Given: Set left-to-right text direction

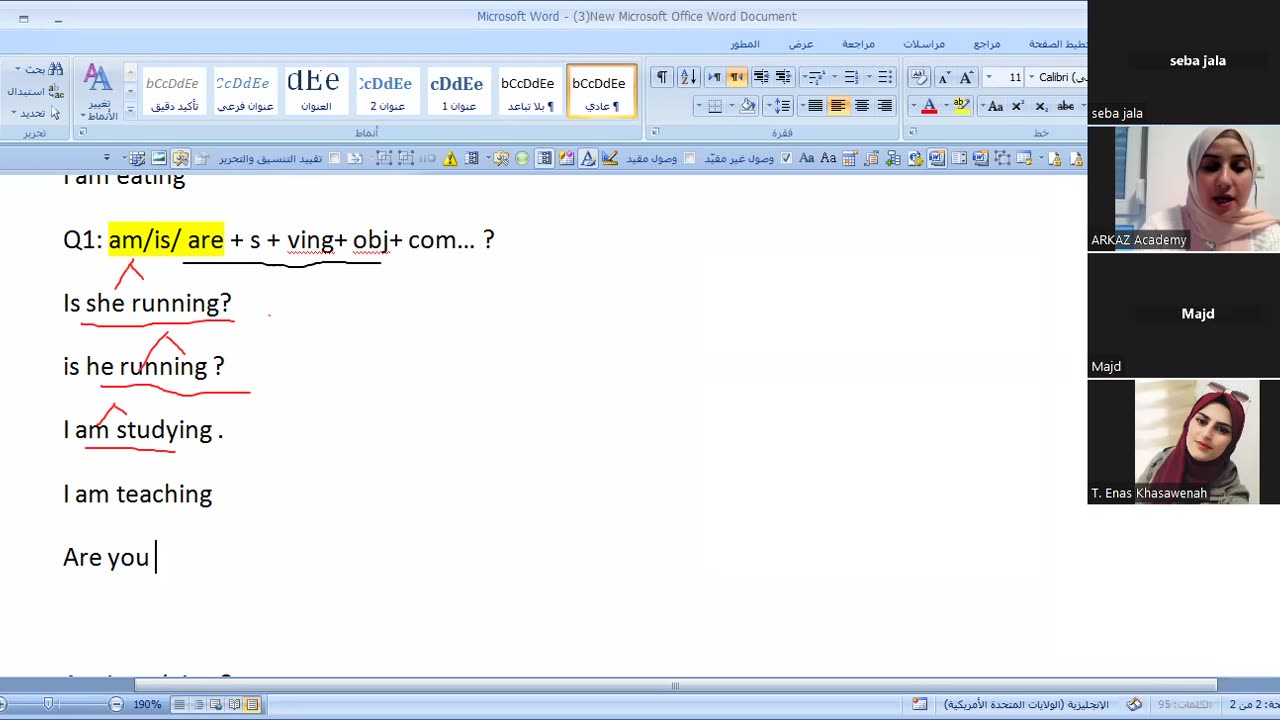Looking at the screenshot, I should click(x=715, y=77).
